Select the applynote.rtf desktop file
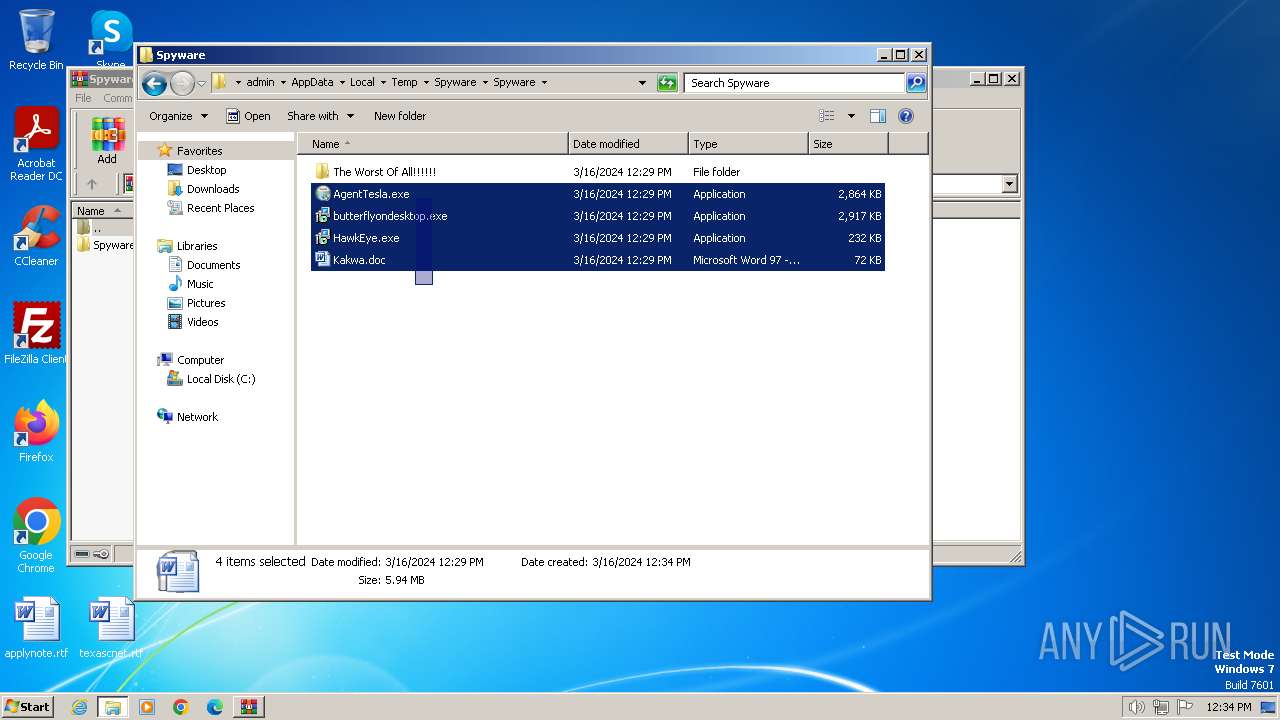The height and width of the screenshot is (720, 1280). tap(36, 628)
